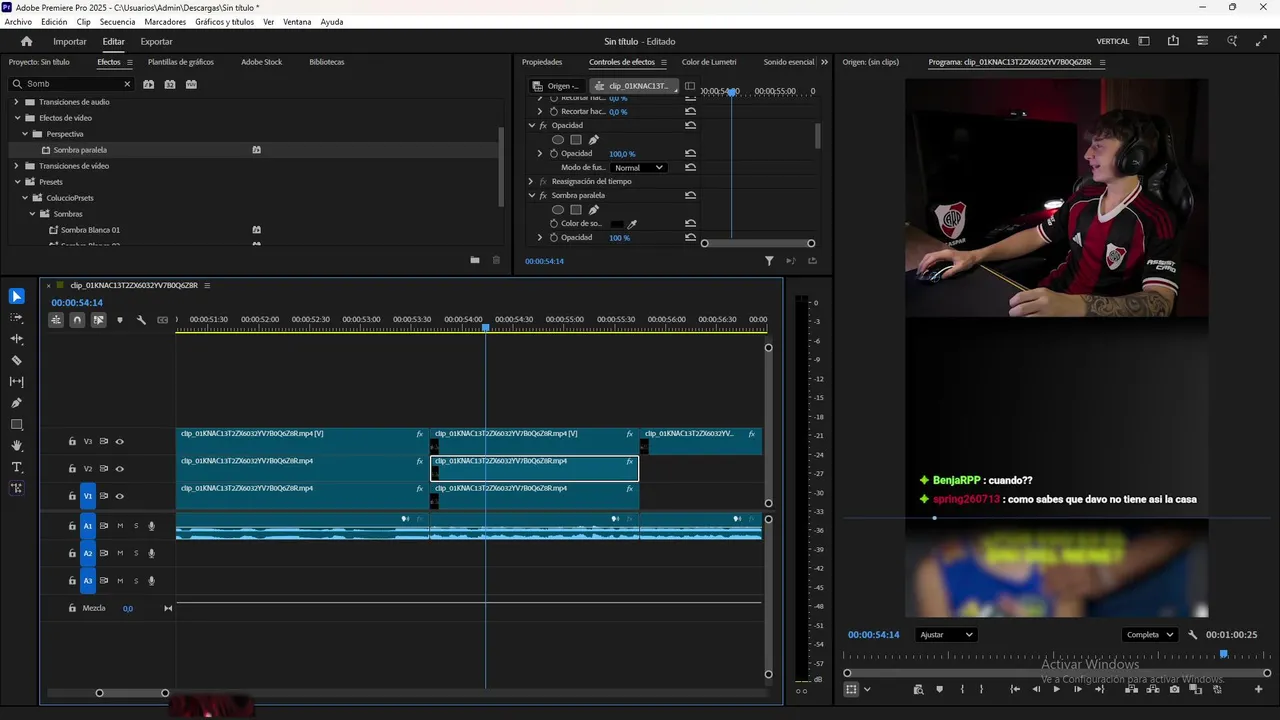1280x720 pixels.
Task: Switch to the Color de Lumetri tab
Action: 709,62
